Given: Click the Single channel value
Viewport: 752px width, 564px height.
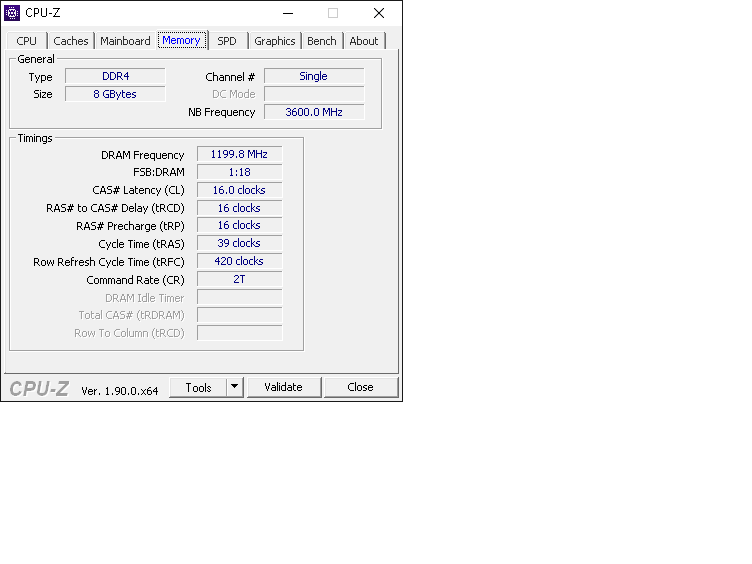Looking at the screenshot, I should [314, 76].
